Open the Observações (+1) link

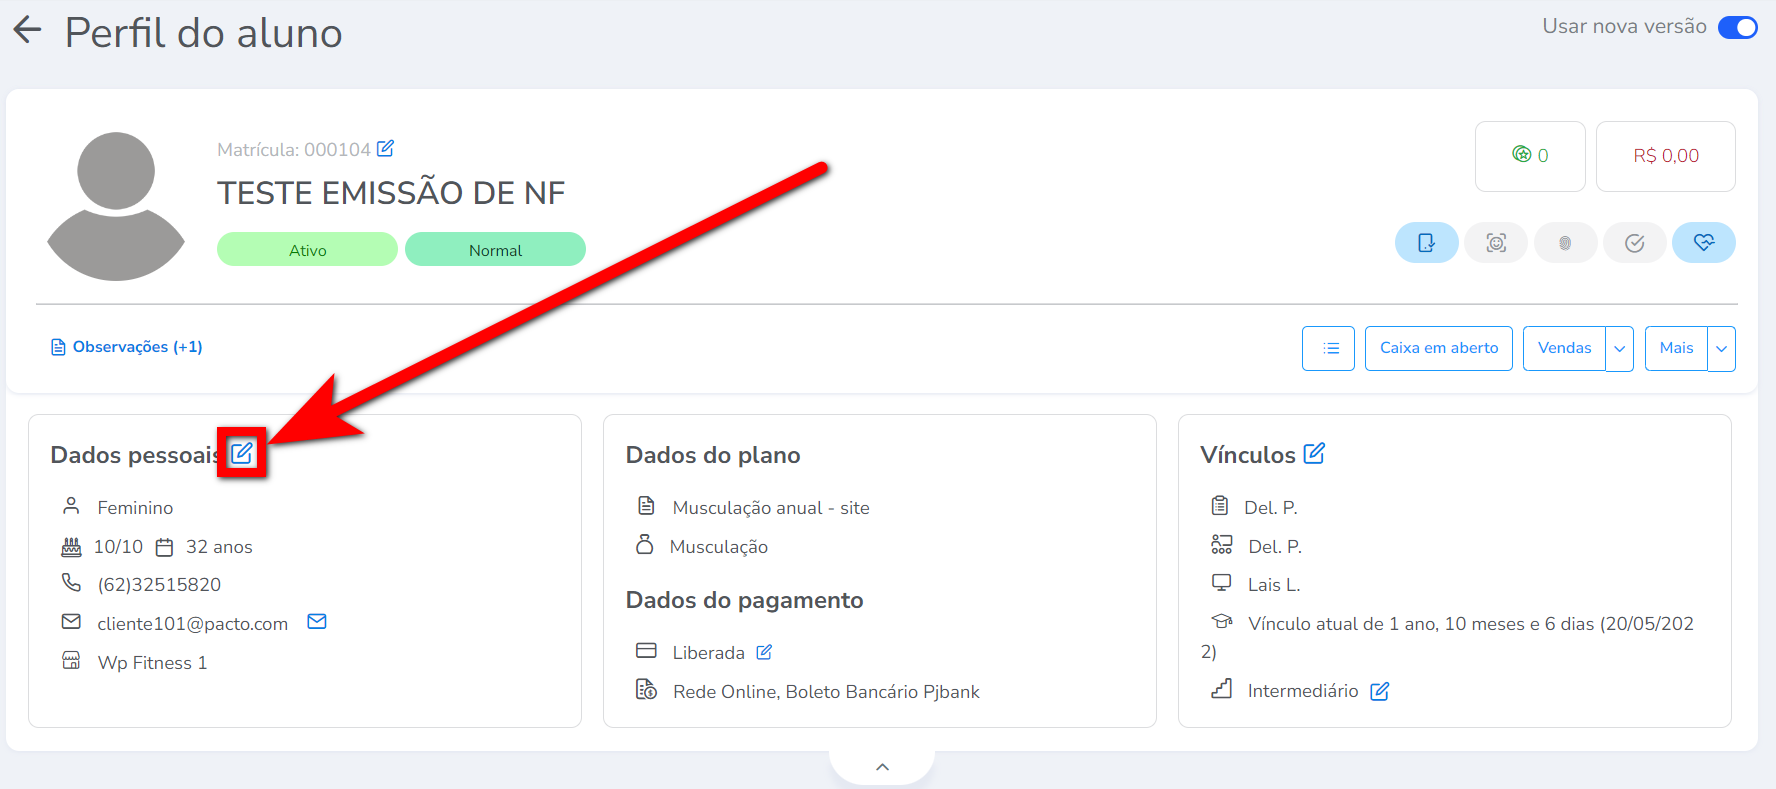point(127,347)
